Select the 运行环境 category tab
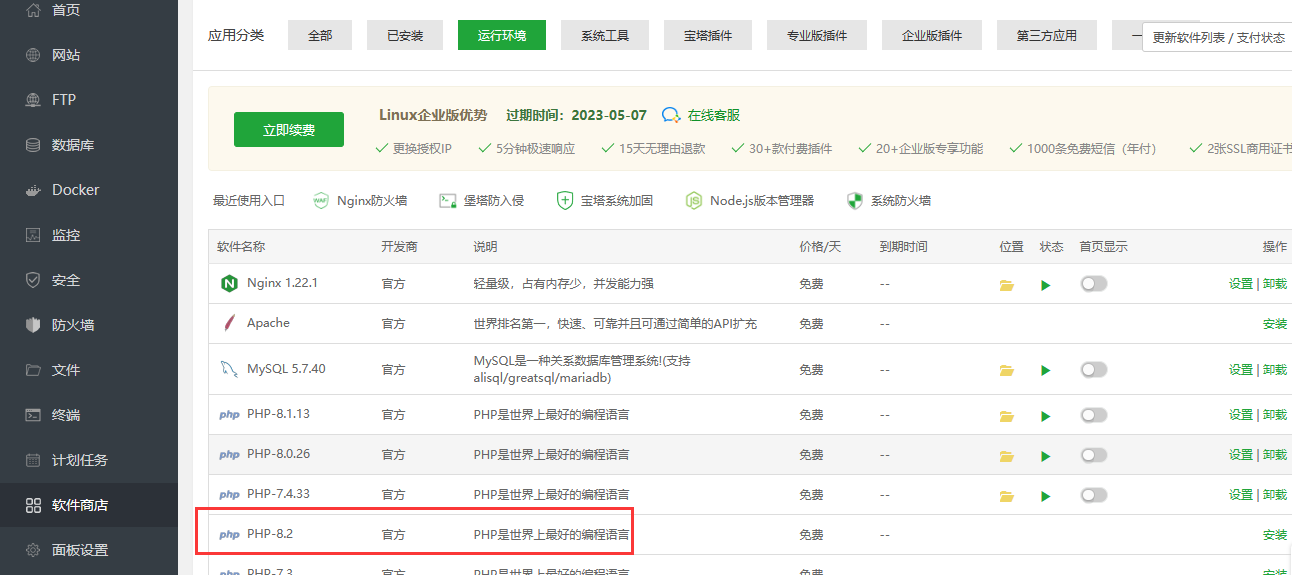This screenshot has height=575, width=1292. [502, 35]
